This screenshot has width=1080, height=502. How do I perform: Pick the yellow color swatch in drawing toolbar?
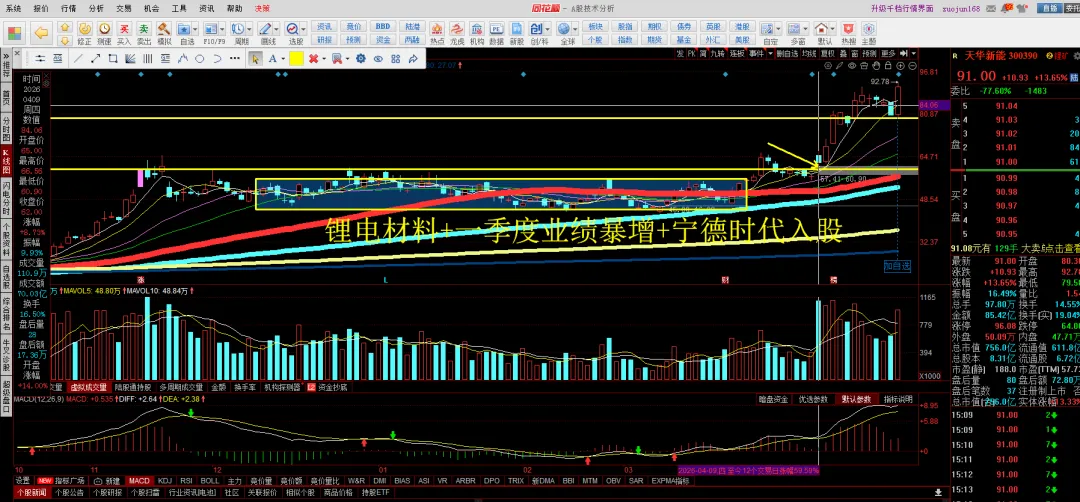296,59
